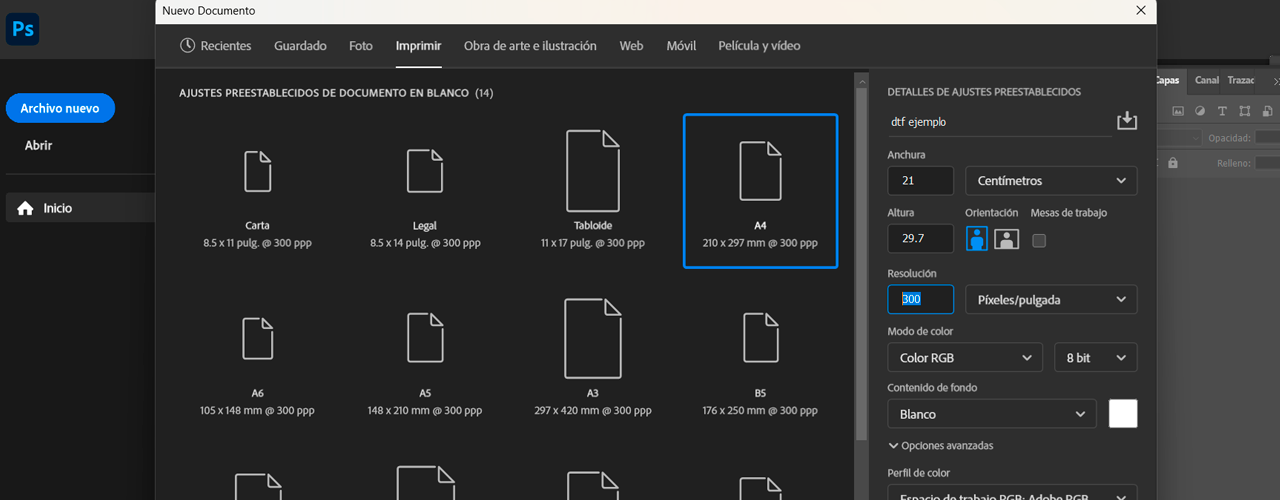Choose the Legal document preset

tap(424, 192)
